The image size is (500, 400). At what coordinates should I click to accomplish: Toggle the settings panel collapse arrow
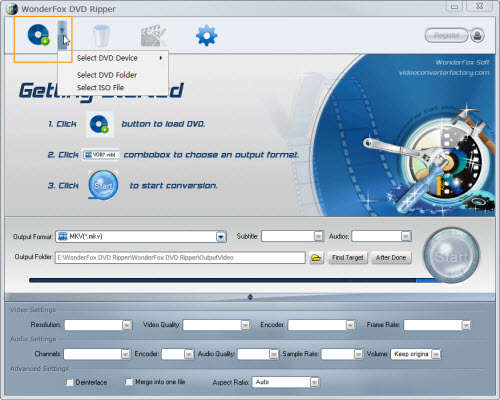(250, 297)
